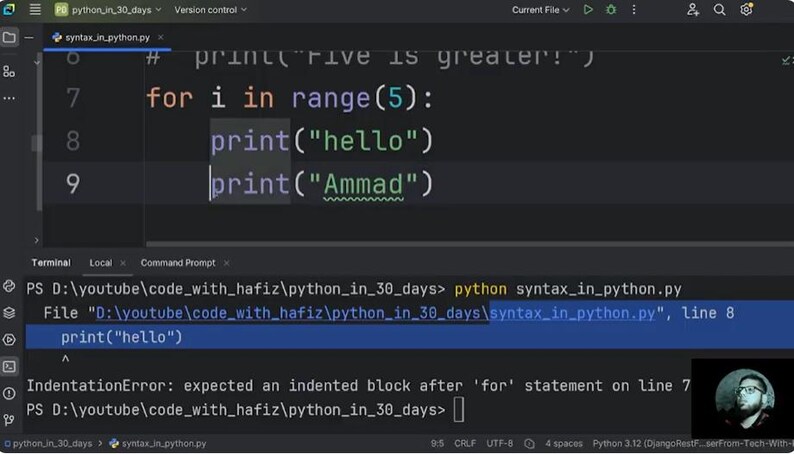Change CRLF line separator

point(465,443)
